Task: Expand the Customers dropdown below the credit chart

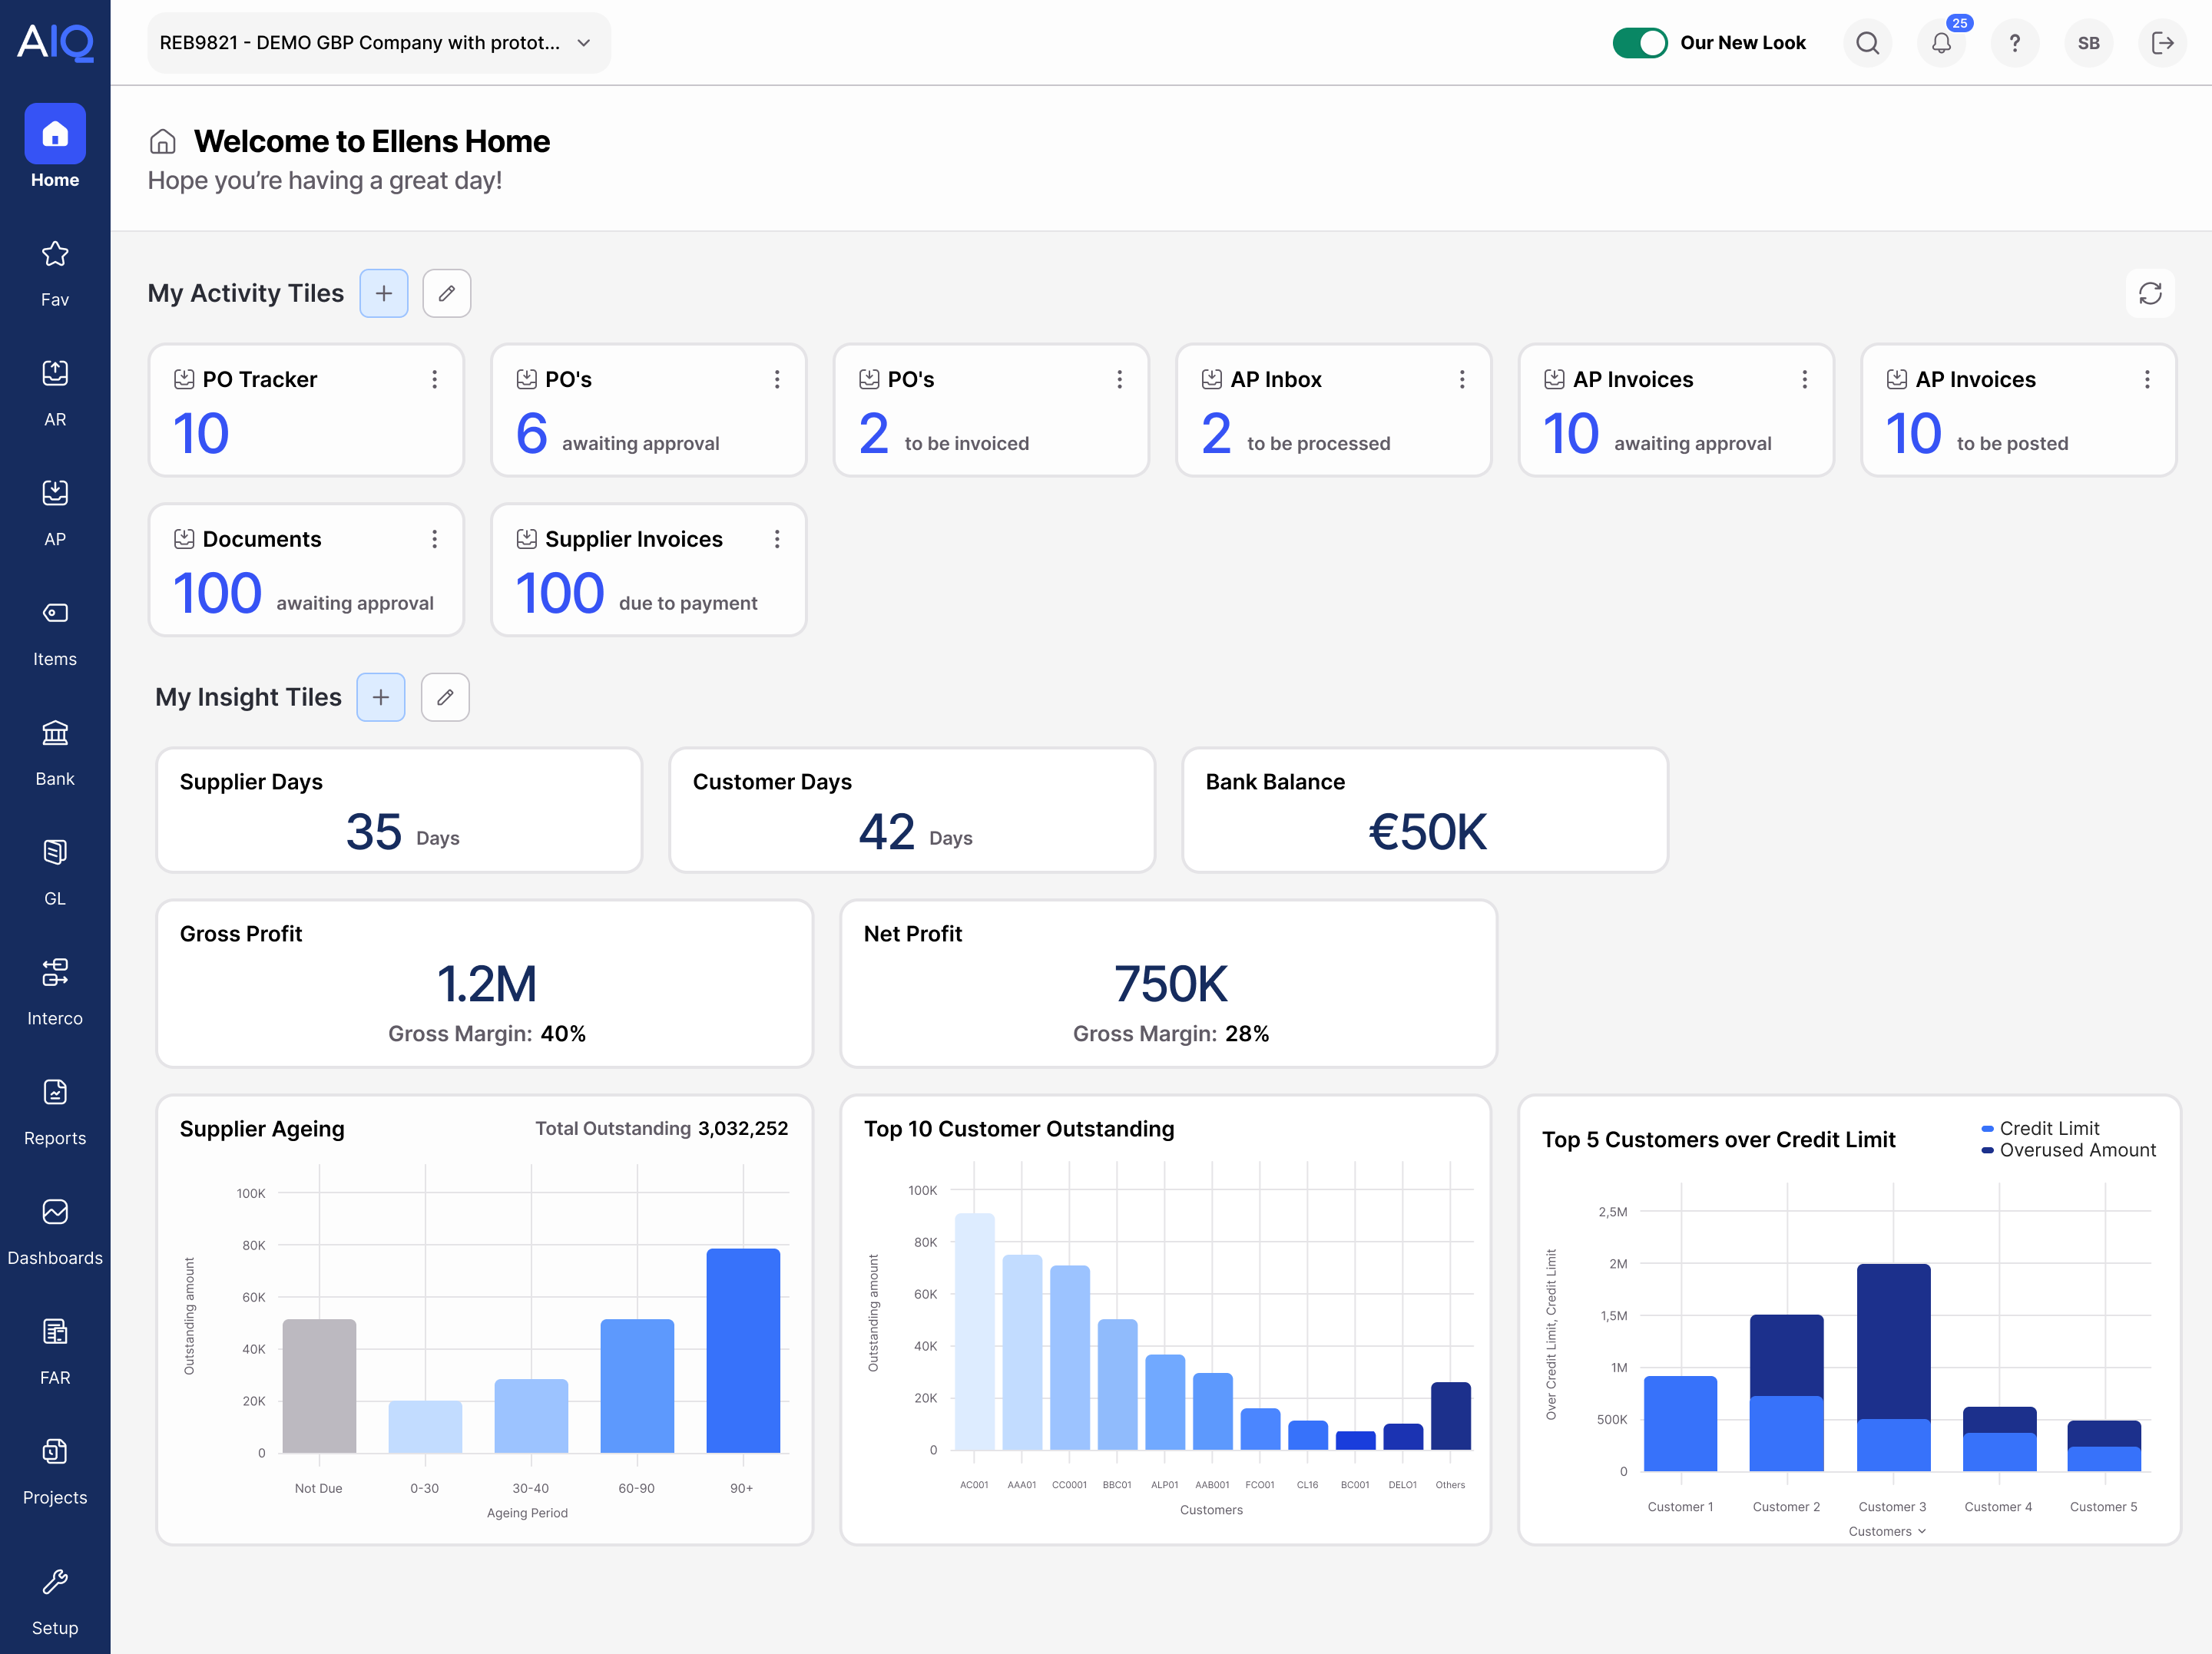Action: (x=1887, y=1531)
